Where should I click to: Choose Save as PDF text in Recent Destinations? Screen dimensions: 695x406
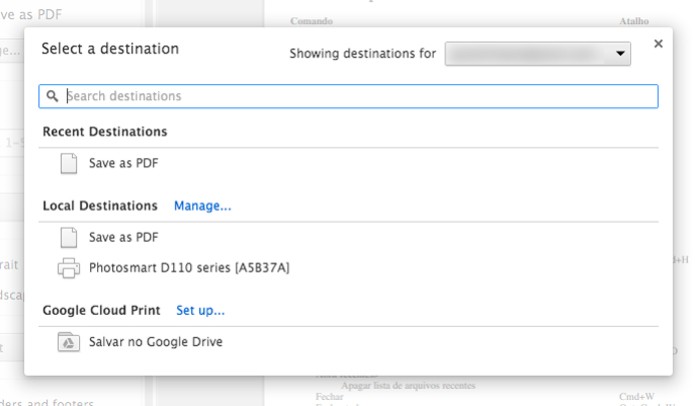[124, 163]
